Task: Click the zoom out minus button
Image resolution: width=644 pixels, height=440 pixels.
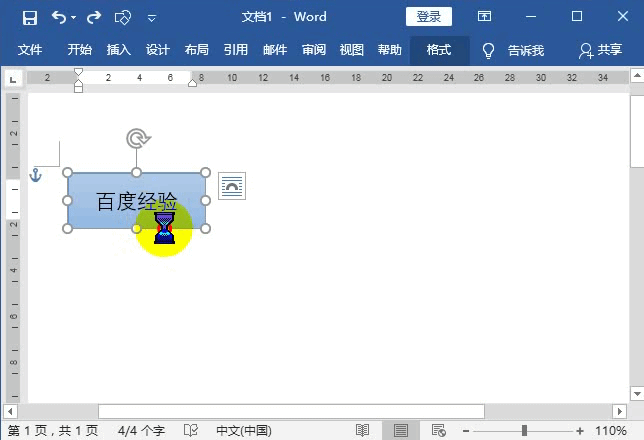Action: click(466, 431)
